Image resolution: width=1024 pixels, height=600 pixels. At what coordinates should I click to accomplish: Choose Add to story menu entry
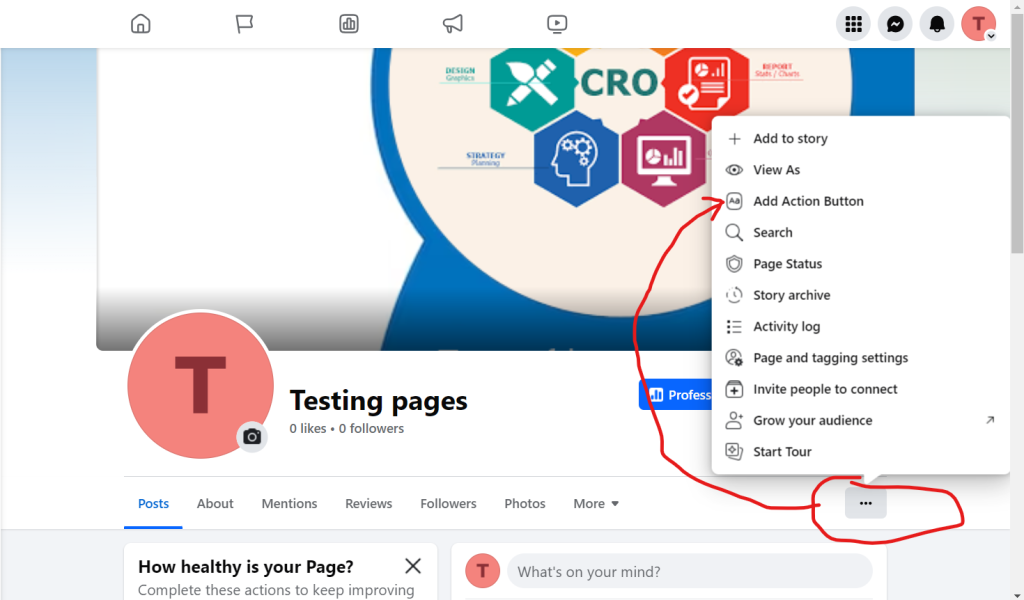(x=861, y=138)
